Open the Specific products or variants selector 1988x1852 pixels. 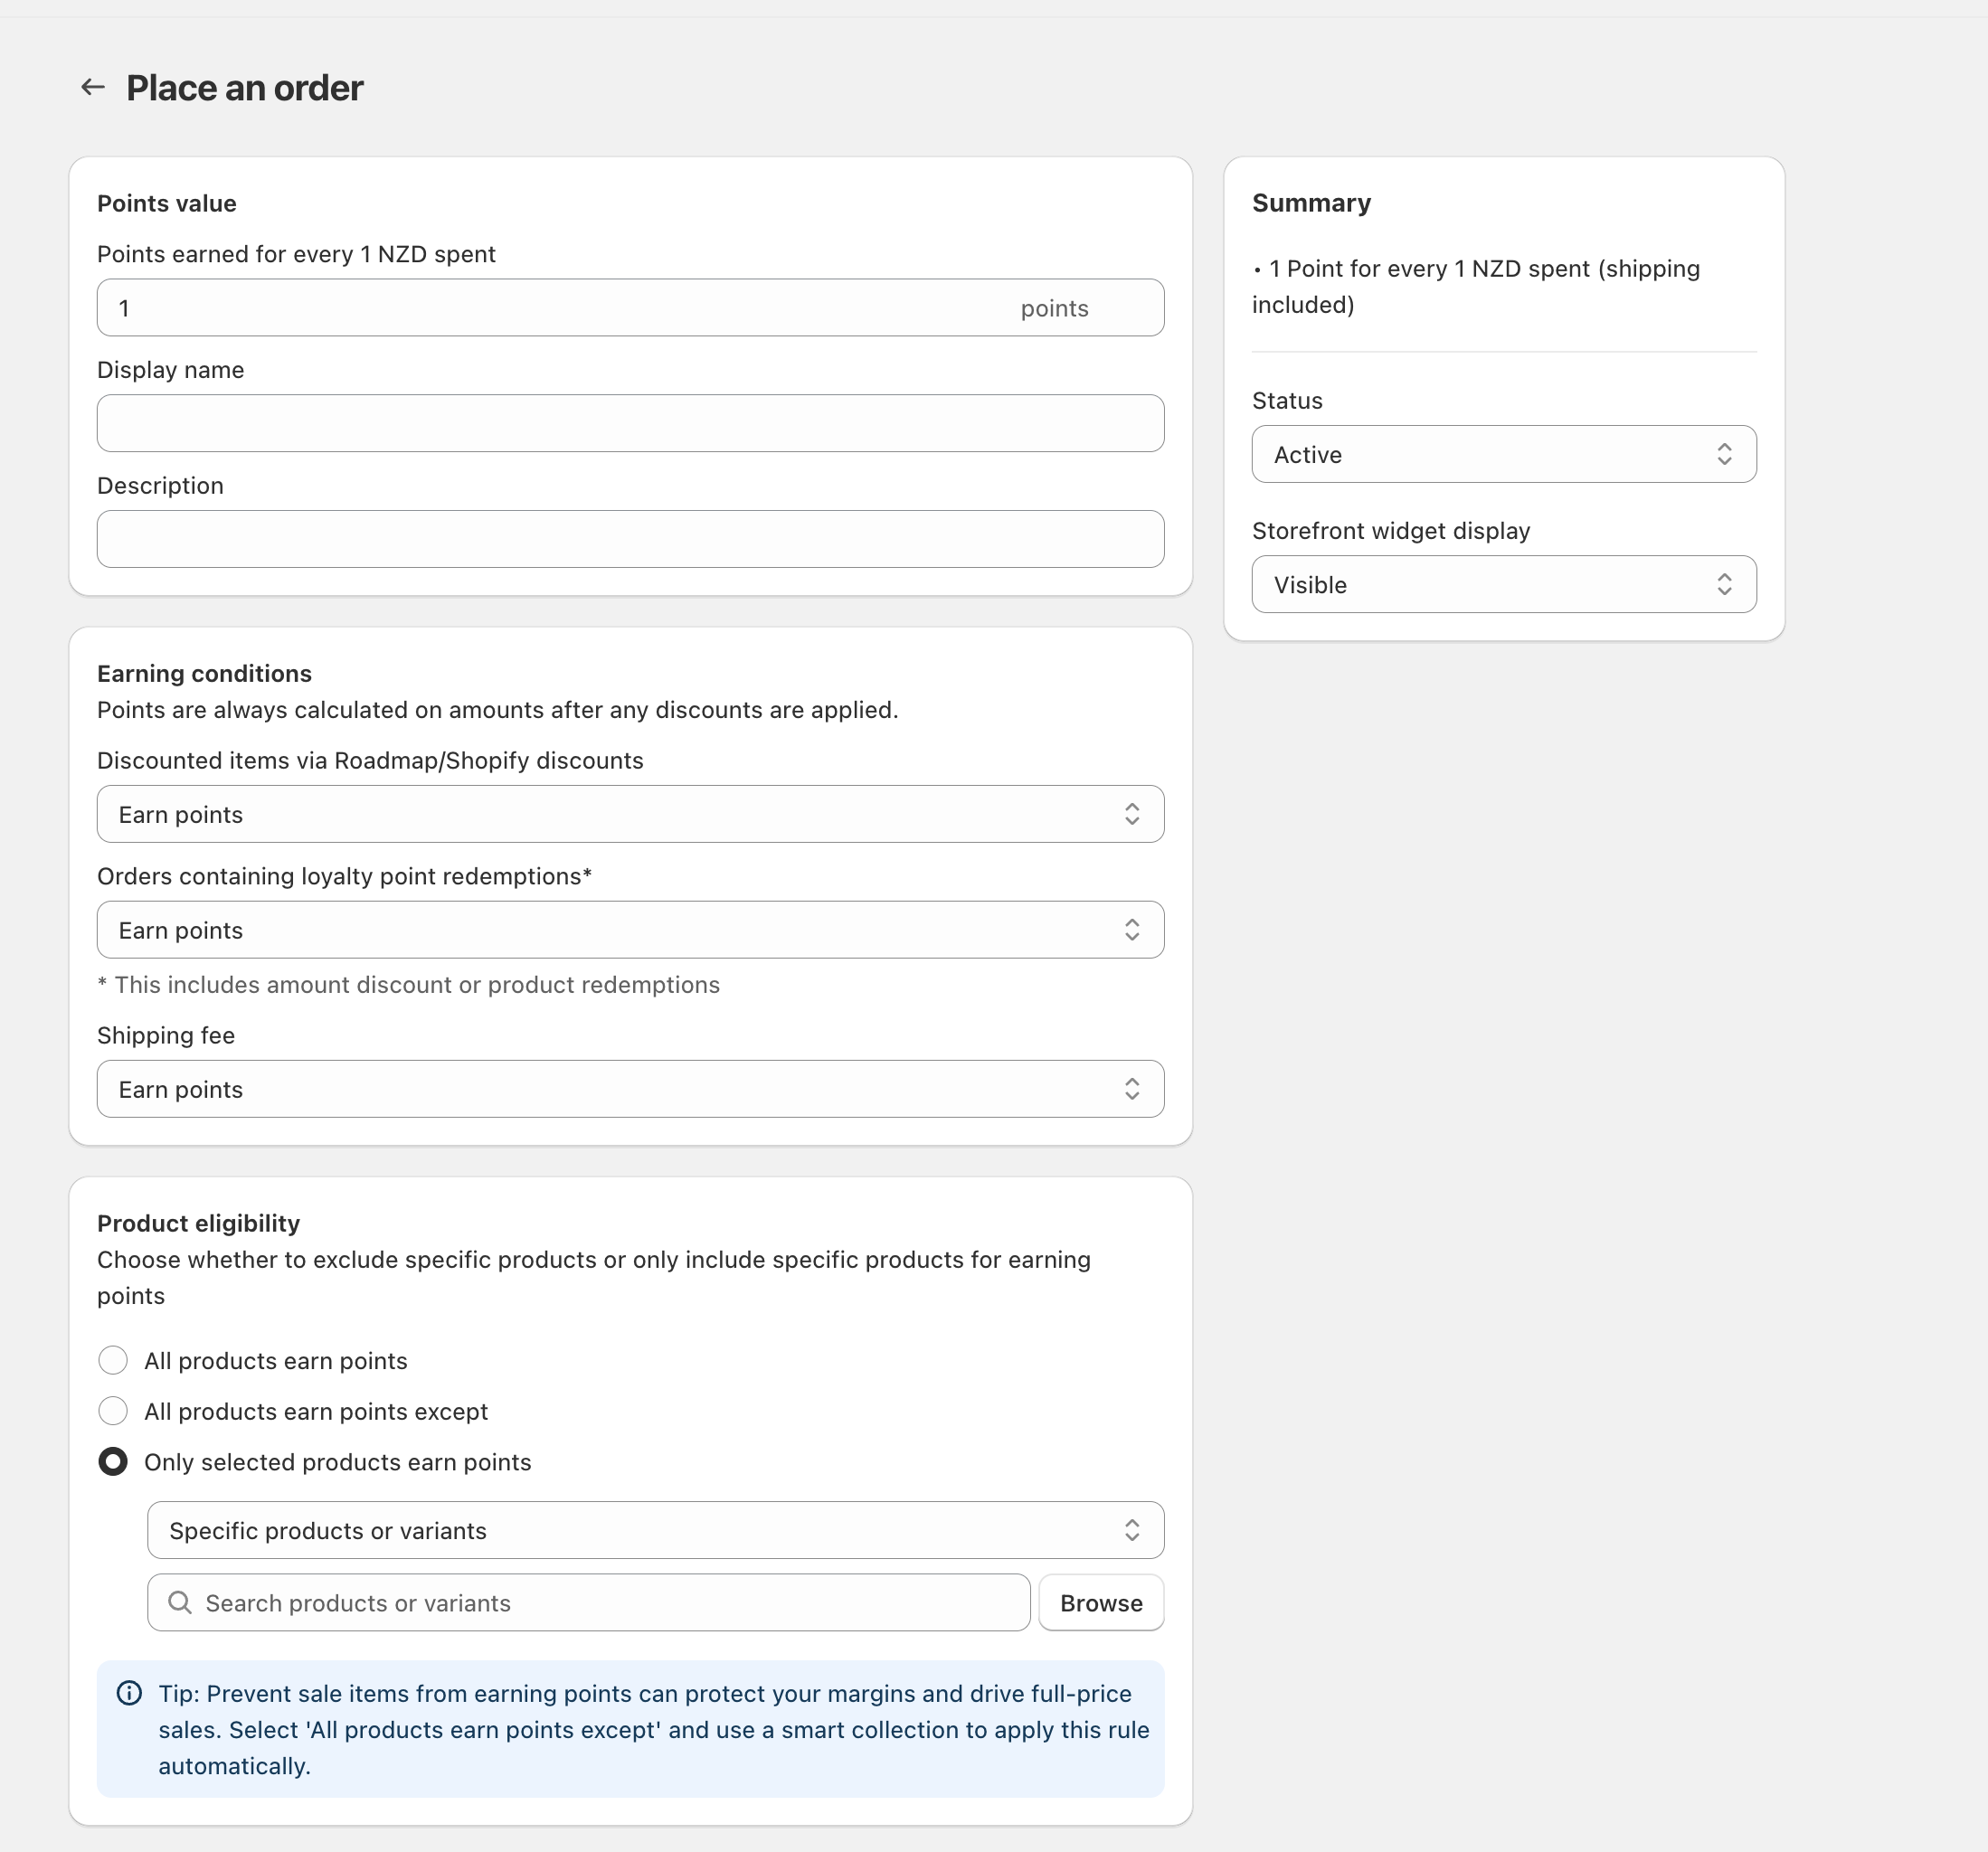point(655,1530)
